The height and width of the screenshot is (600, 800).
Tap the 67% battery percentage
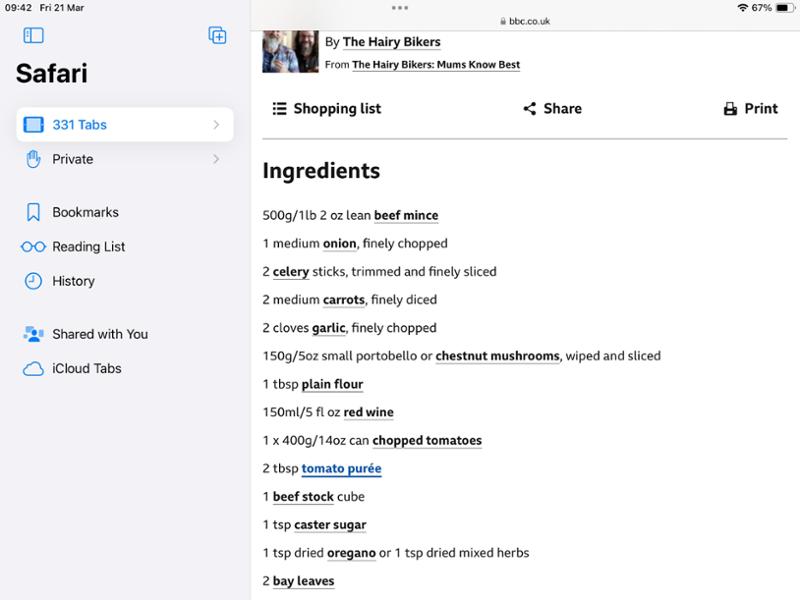[761, 8]
